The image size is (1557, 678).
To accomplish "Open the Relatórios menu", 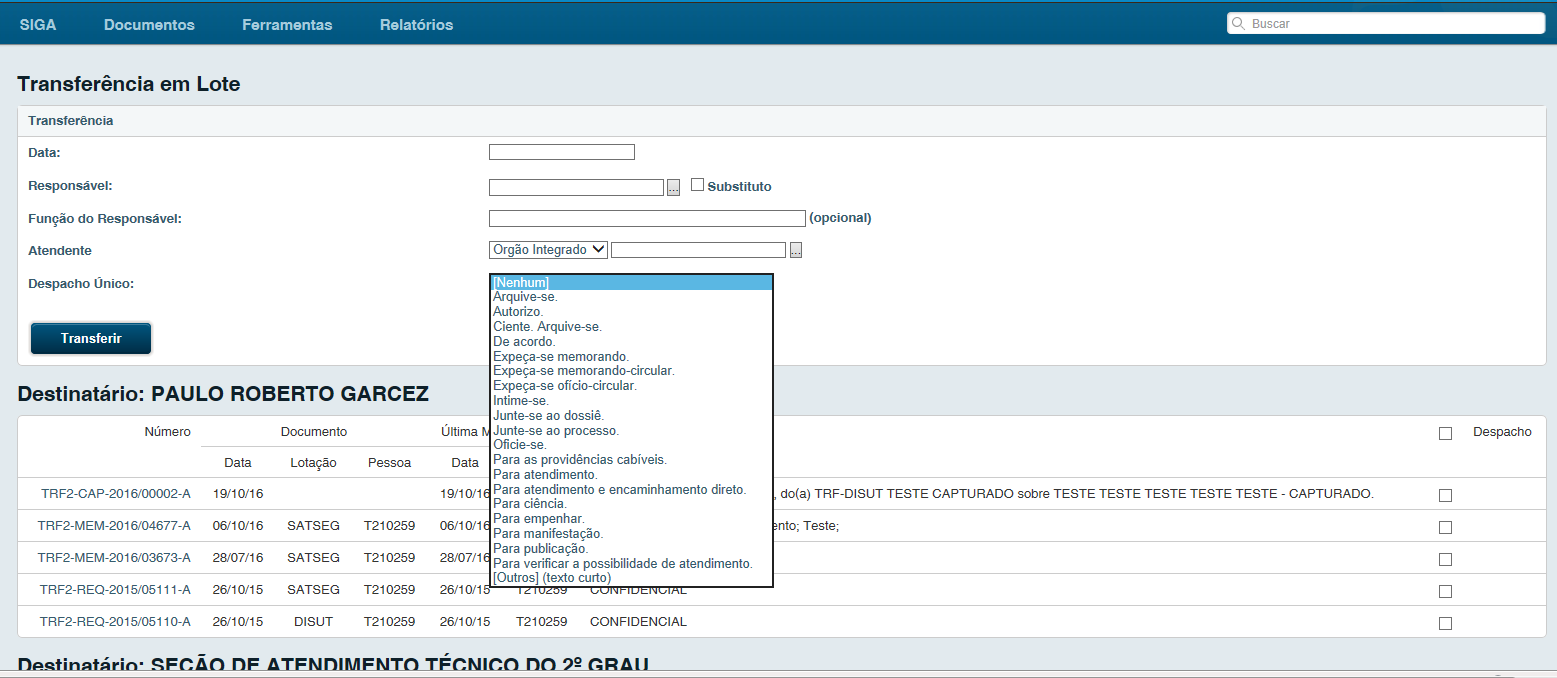I will pos(416,25).
